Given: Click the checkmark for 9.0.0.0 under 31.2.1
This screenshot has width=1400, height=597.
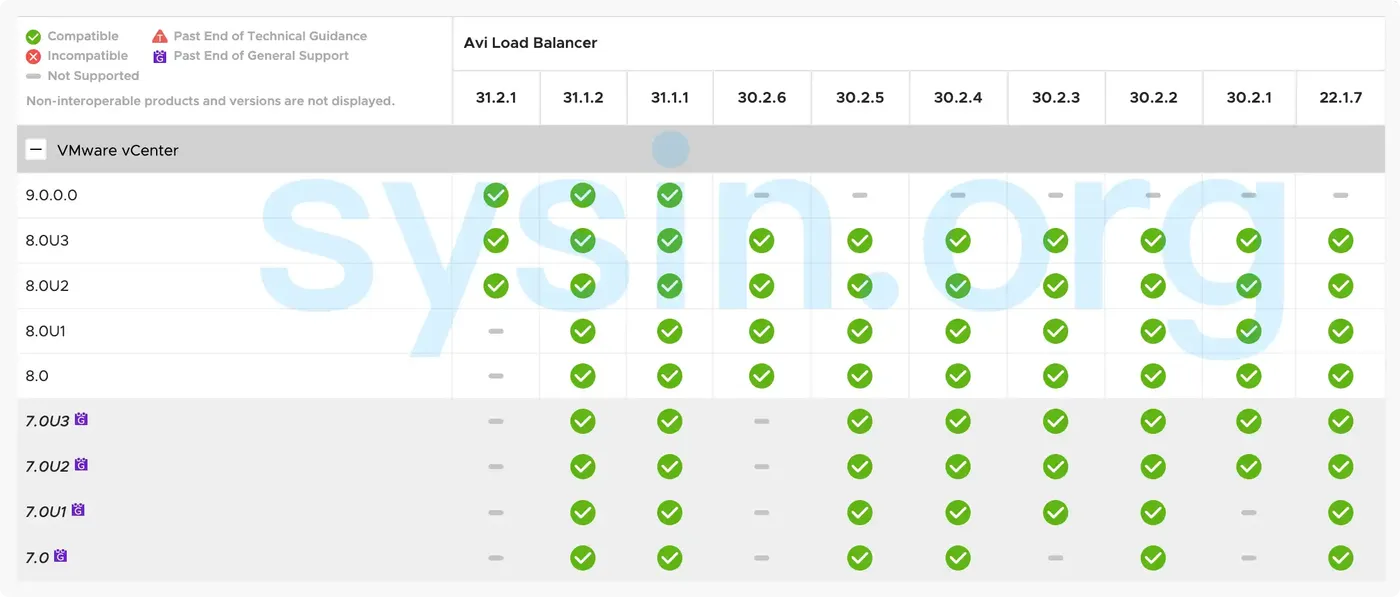Looking at the screenshot, I should tap(495, 195).
